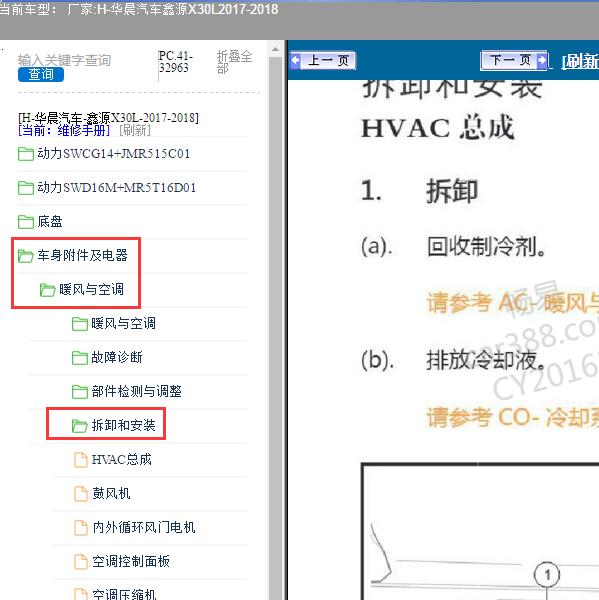Click the 拆卸和安装 open folder icon

pos(80,426)
